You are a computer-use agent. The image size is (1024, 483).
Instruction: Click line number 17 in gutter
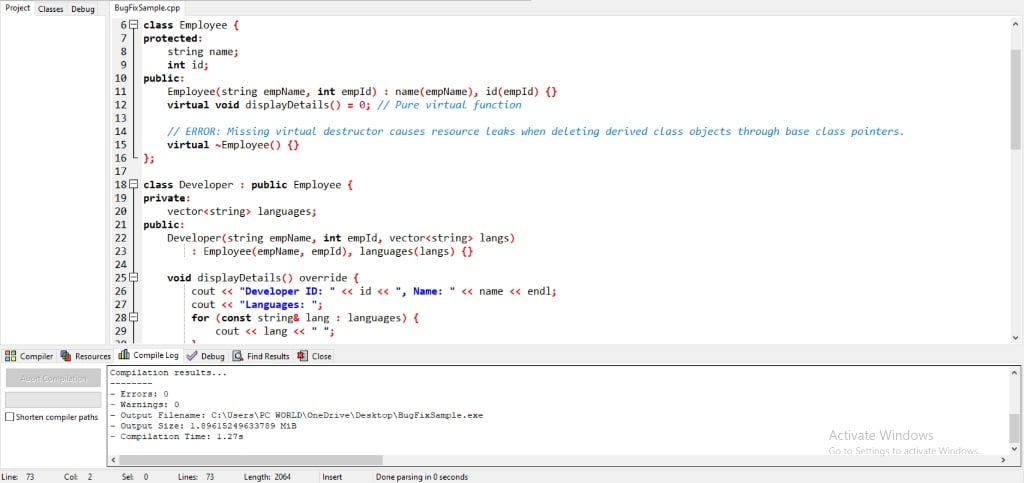pos(120,172)
